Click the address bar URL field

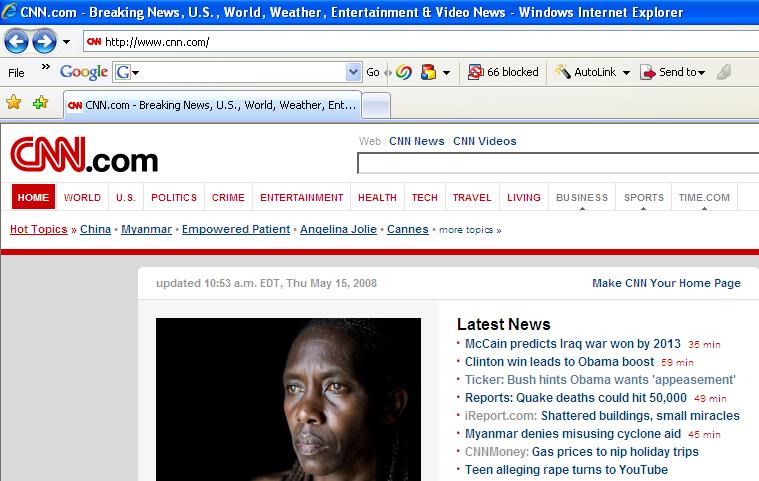tap(420, 42)
